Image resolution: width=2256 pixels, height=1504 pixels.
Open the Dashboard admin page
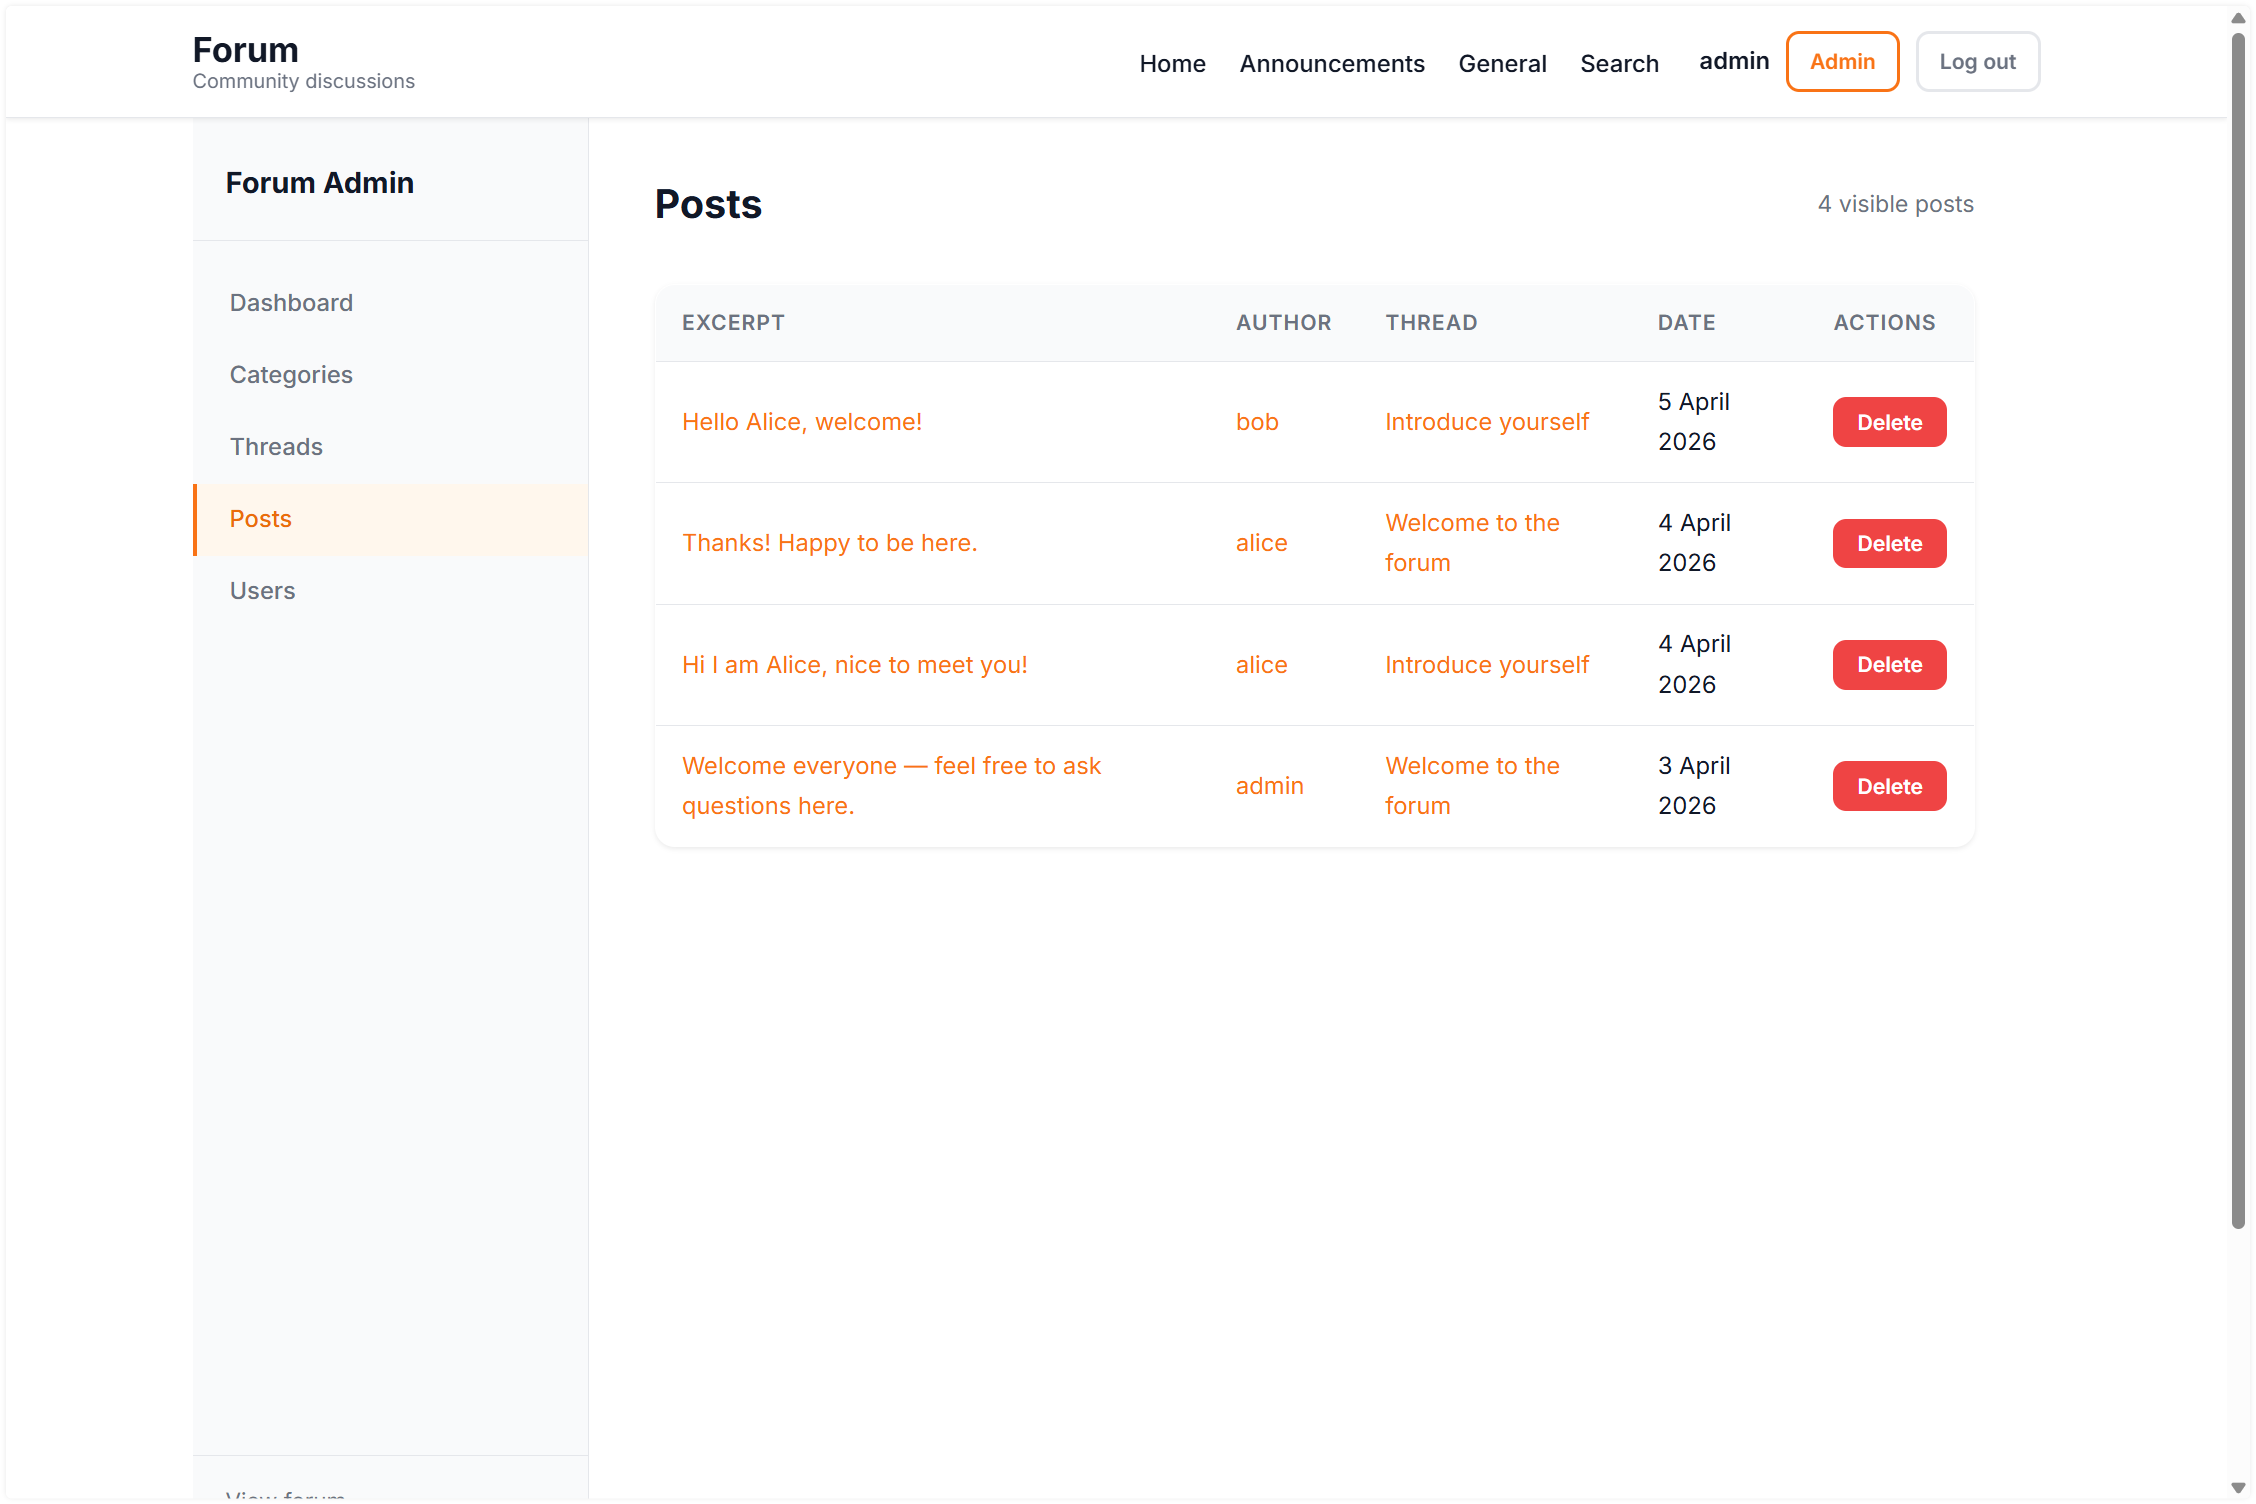pos(291,302)
